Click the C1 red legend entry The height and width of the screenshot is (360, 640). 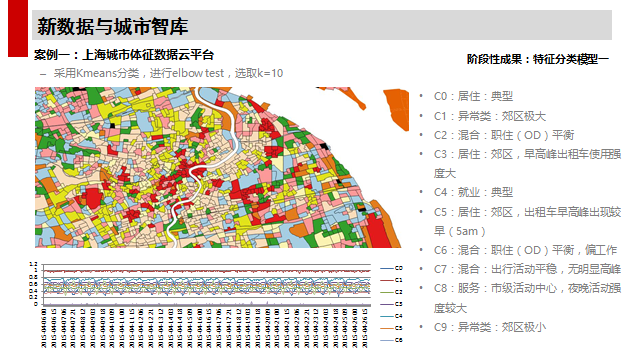tap(391, 280)
